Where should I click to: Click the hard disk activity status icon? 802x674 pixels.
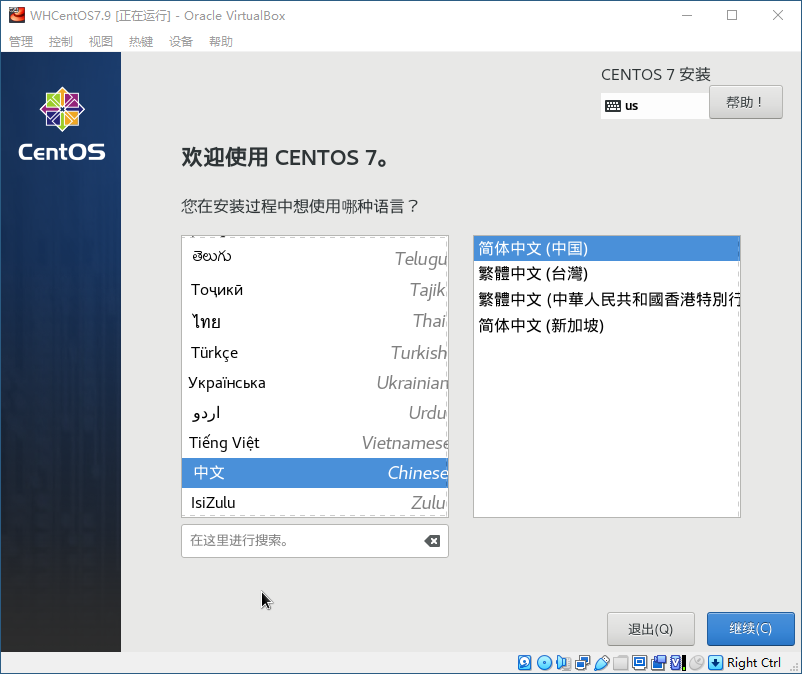pos(524,663)
